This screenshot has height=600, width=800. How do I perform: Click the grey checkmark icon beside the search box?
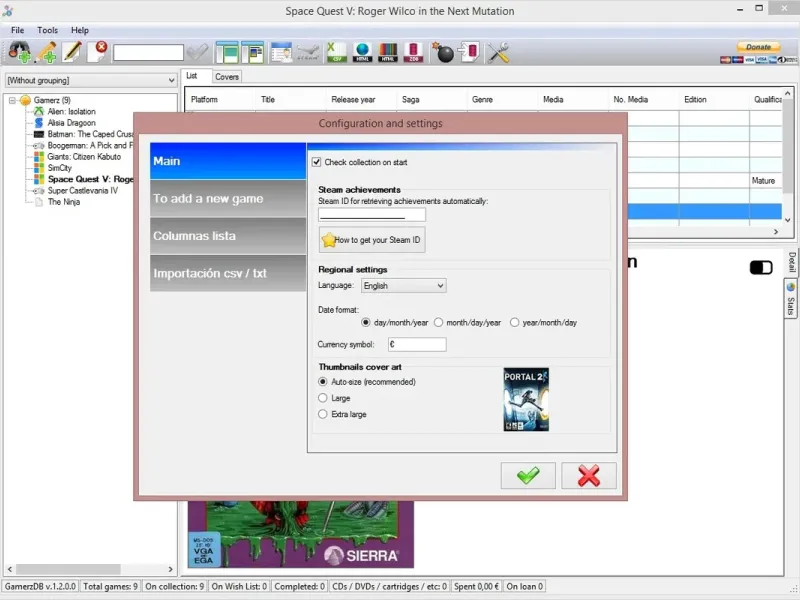(197, 52)
